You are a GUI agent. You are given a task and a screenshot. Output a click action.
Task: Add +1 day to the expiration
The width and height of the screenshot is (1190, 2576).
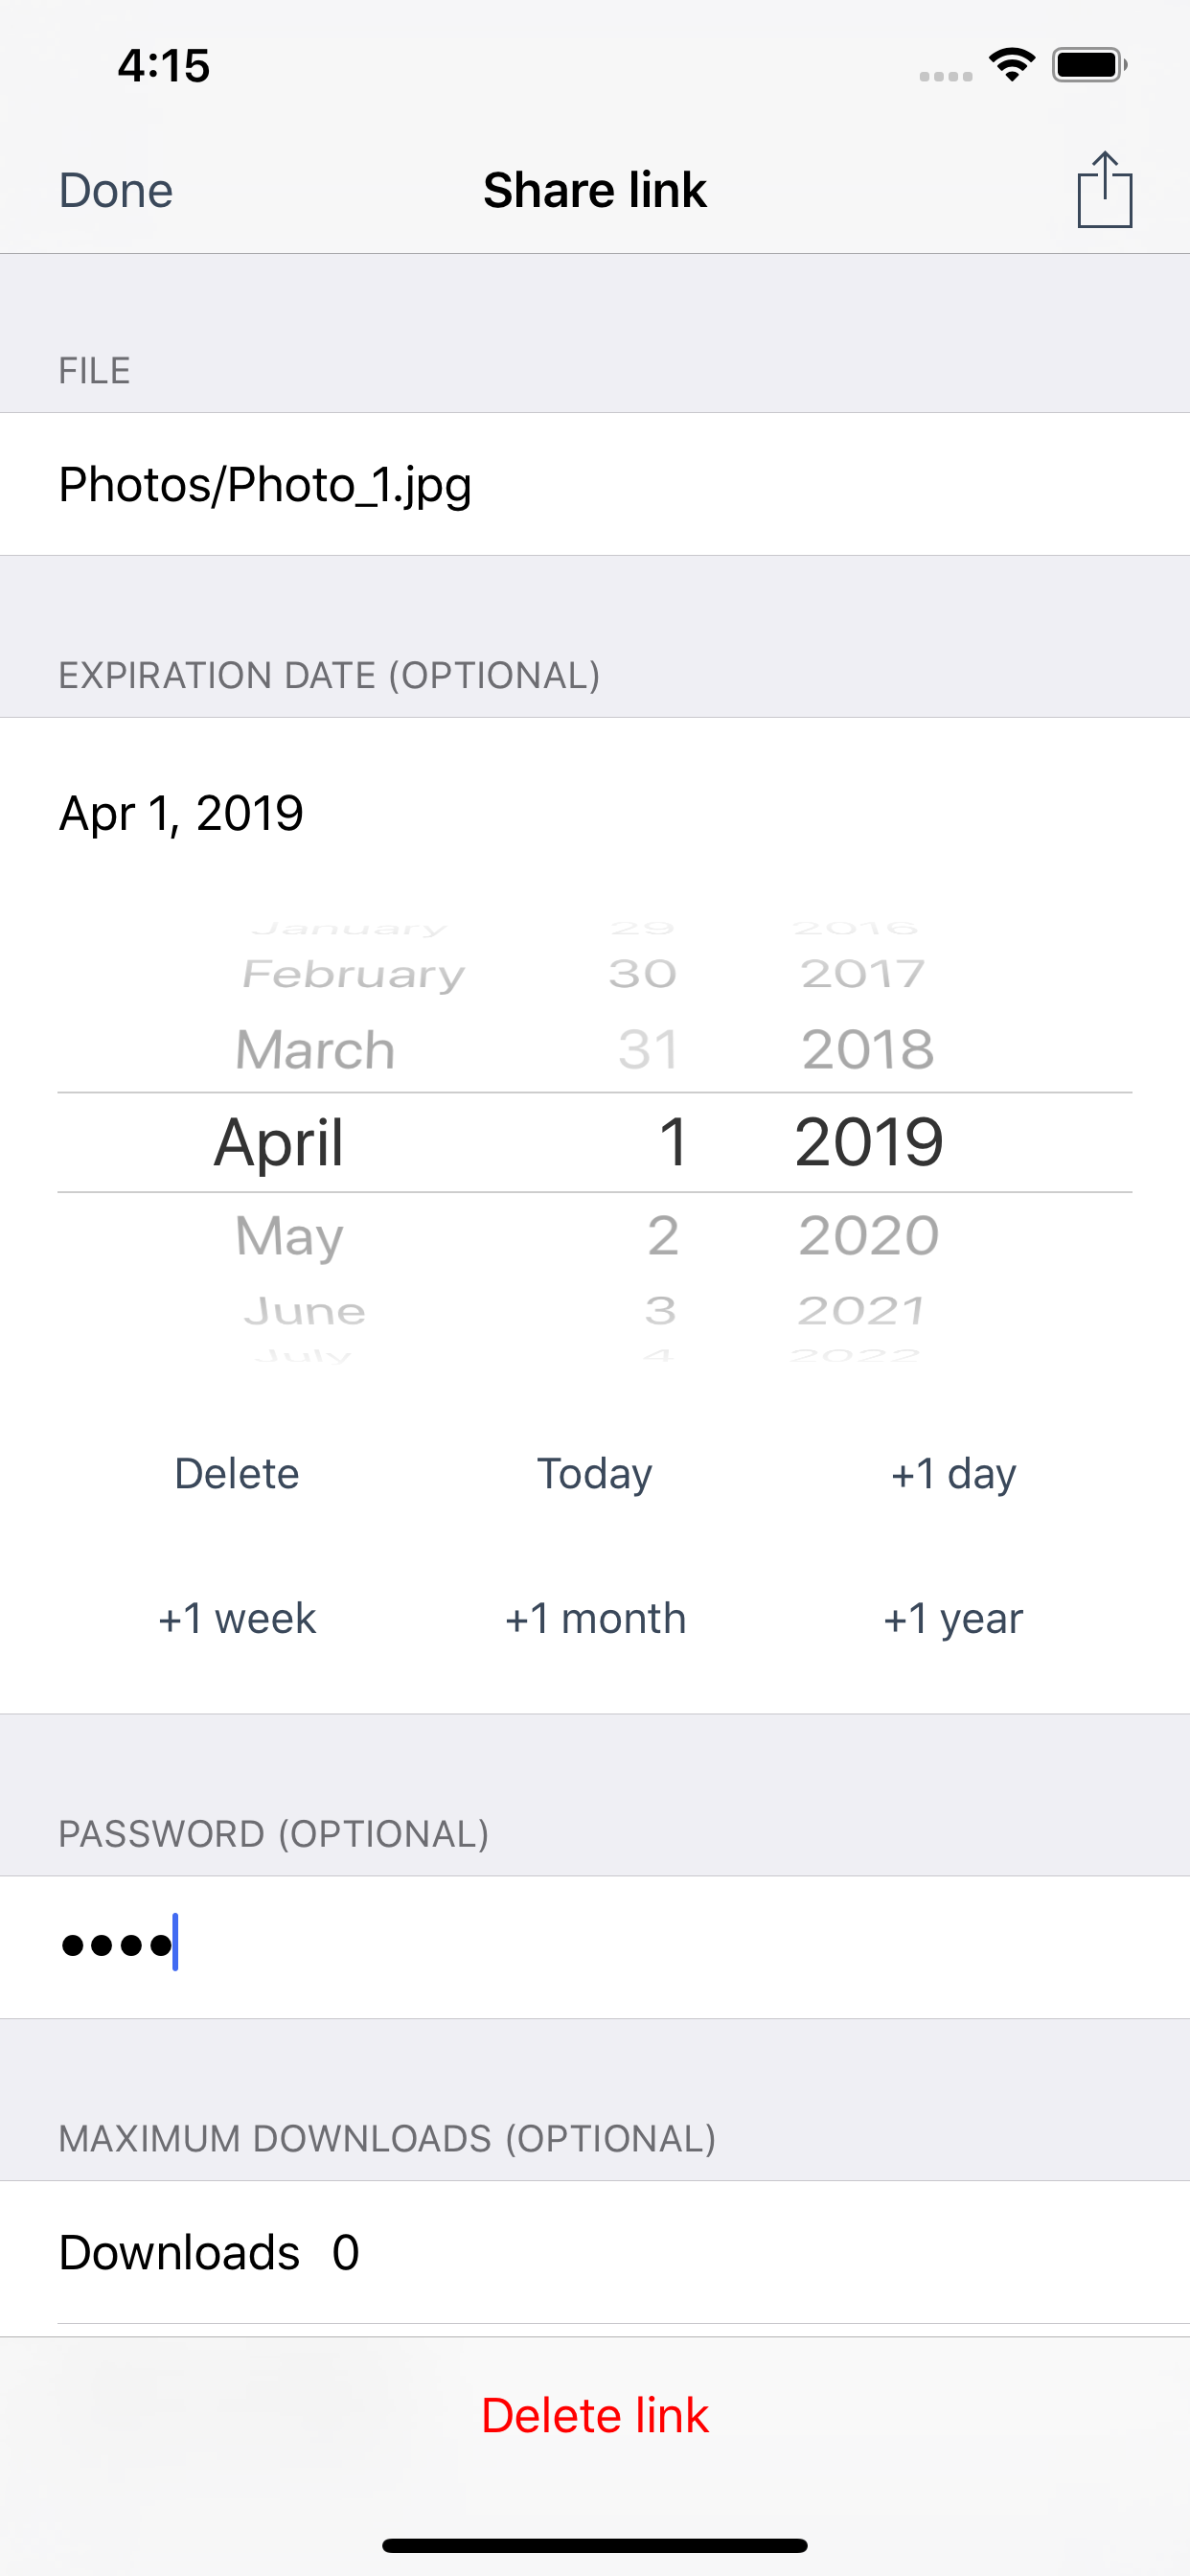953,1473
